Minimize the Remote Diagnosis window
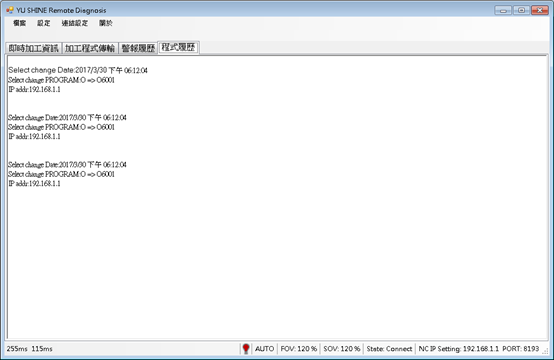Screen dimensions: 554x360 point(503,10)
